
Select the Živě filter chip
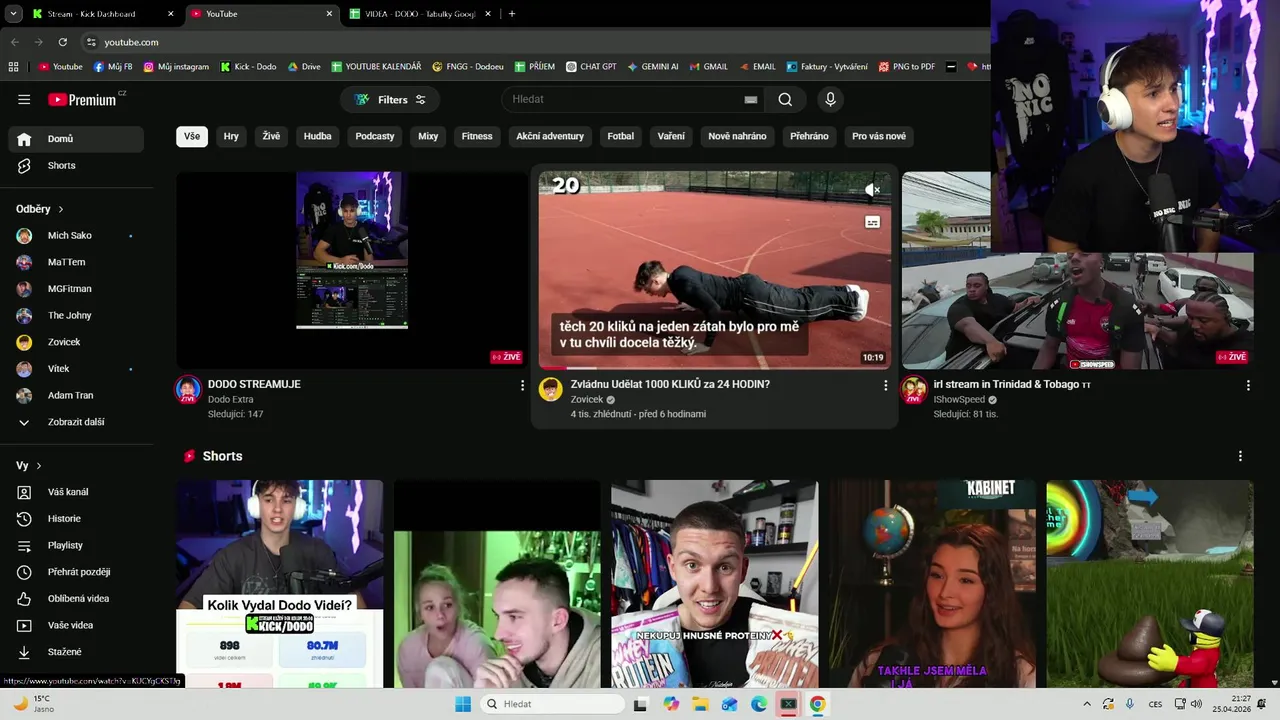[x=272, y=136]
